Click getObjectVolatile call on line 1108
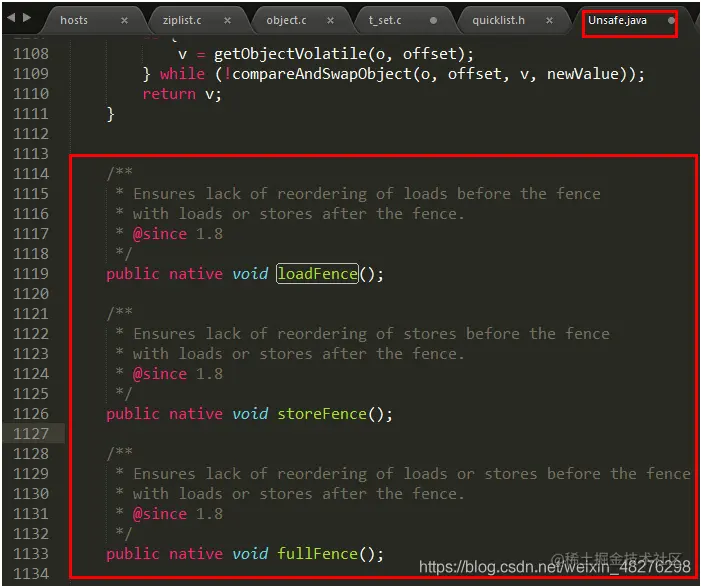 [290, 54]
